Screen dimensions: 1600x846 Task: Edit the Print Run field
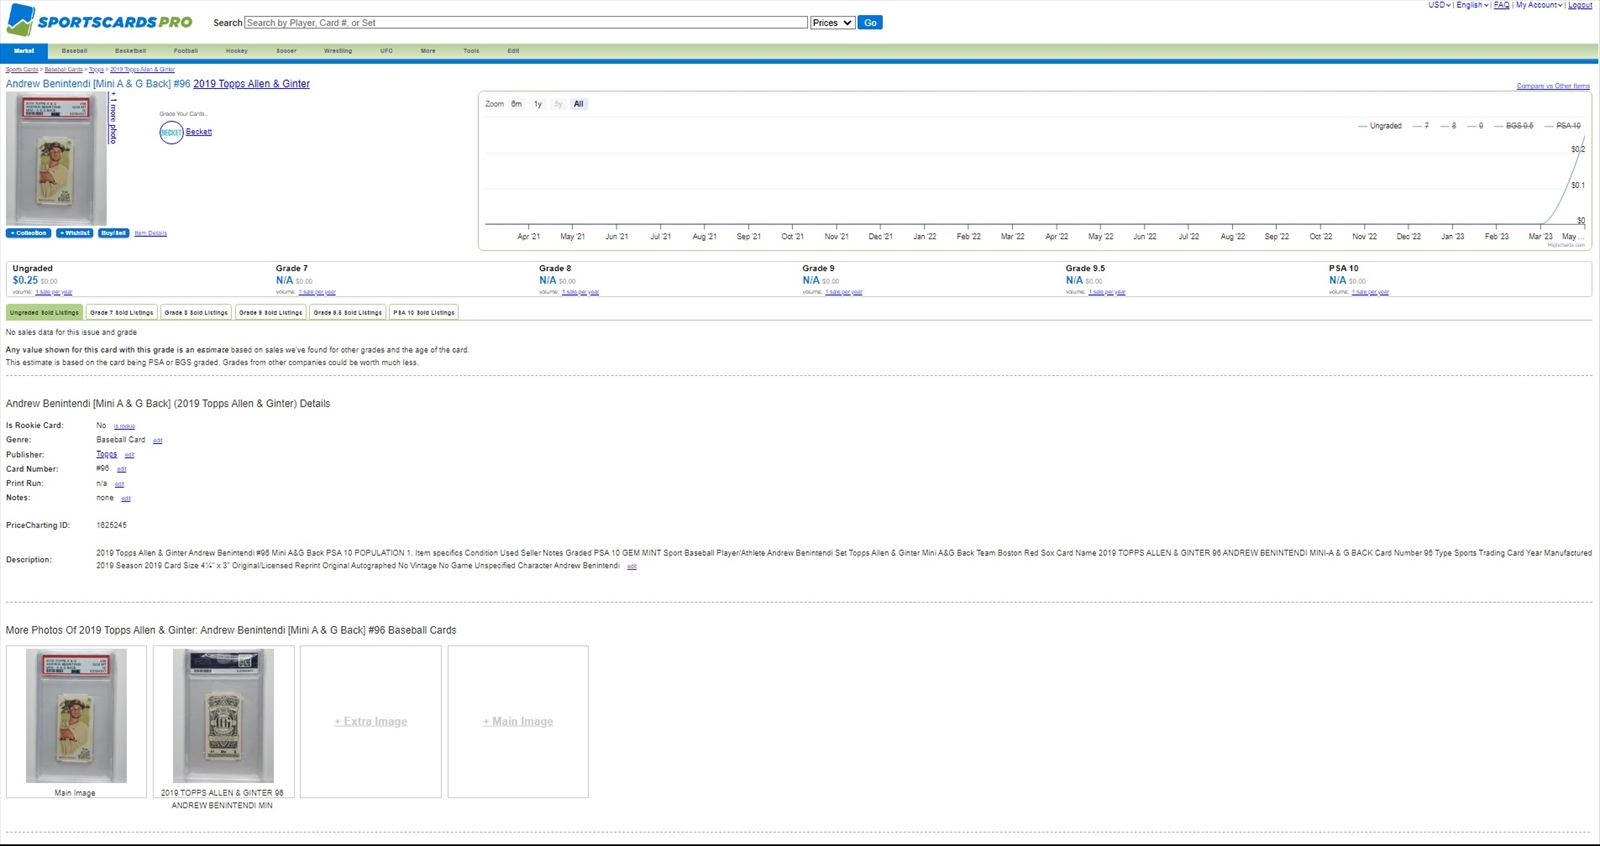(x=119, y=484)
